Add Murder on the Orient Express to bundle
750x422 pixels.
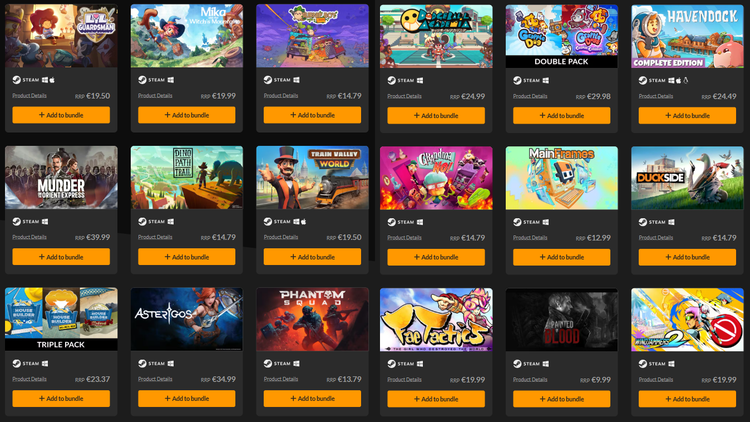pyautogui.click(x=61, y=257)
